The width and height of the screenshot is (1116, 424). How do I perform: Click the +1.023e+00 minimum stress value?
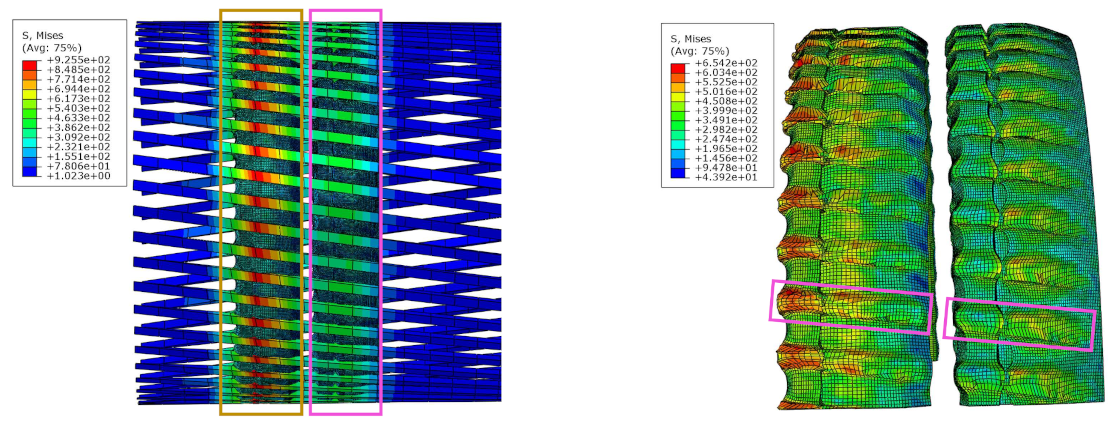pyautogui.click(x=77, y=175)
